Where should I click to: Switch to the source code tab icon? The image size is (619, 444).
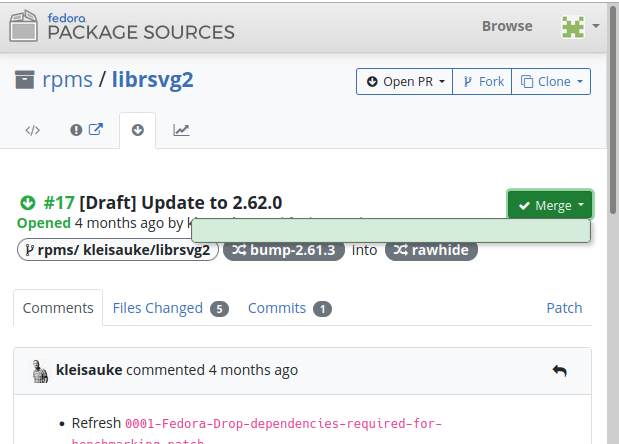click(x=32, y=130)
